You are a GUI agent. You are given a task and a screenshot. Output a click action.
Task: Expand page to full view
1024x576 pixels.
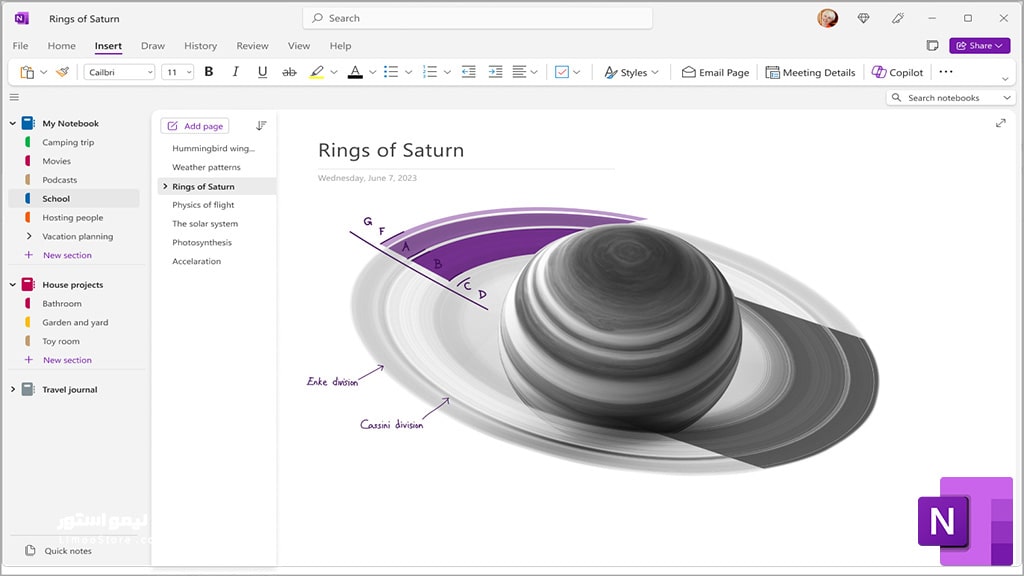(1000, 123)
